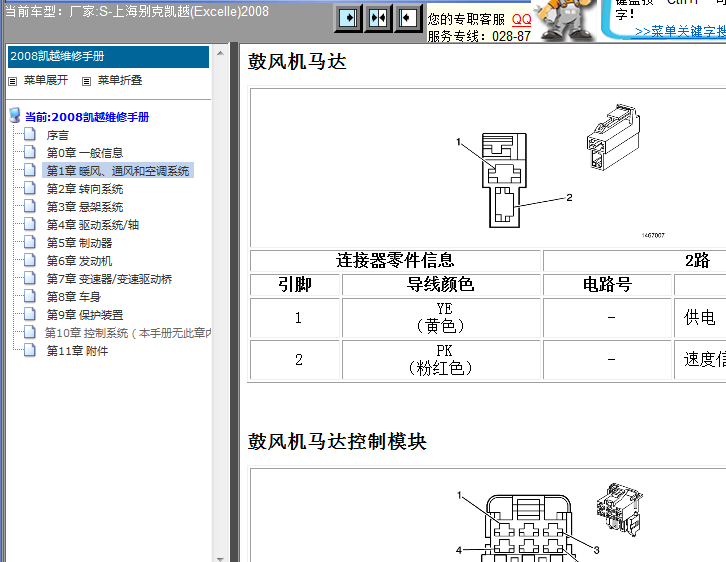Click the 菜单展开 expand-all link

46,81
